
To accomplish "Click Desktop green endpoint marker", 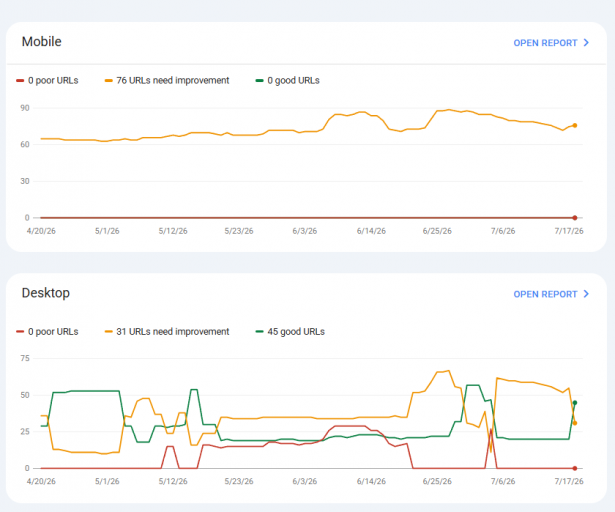I will click(575, 403).
